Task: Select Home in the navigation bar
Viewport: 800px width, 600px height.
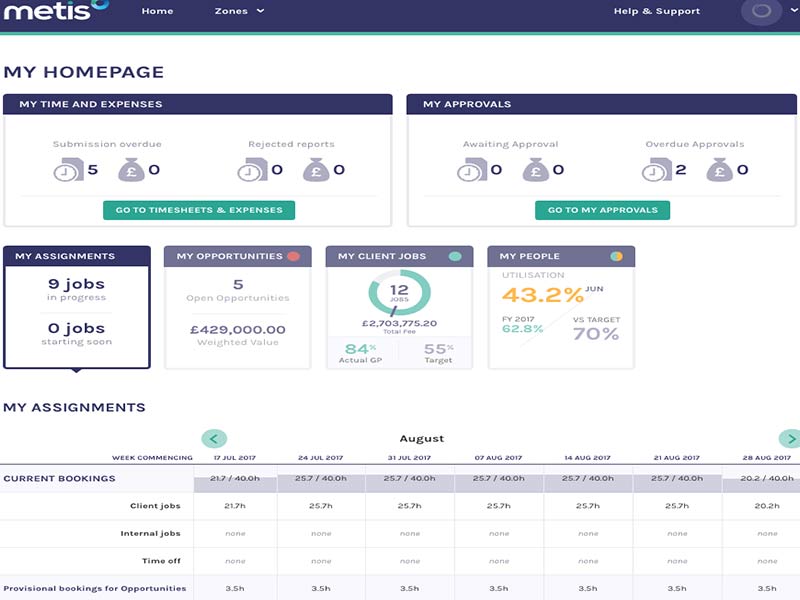Action: click(x=157, y=11)
